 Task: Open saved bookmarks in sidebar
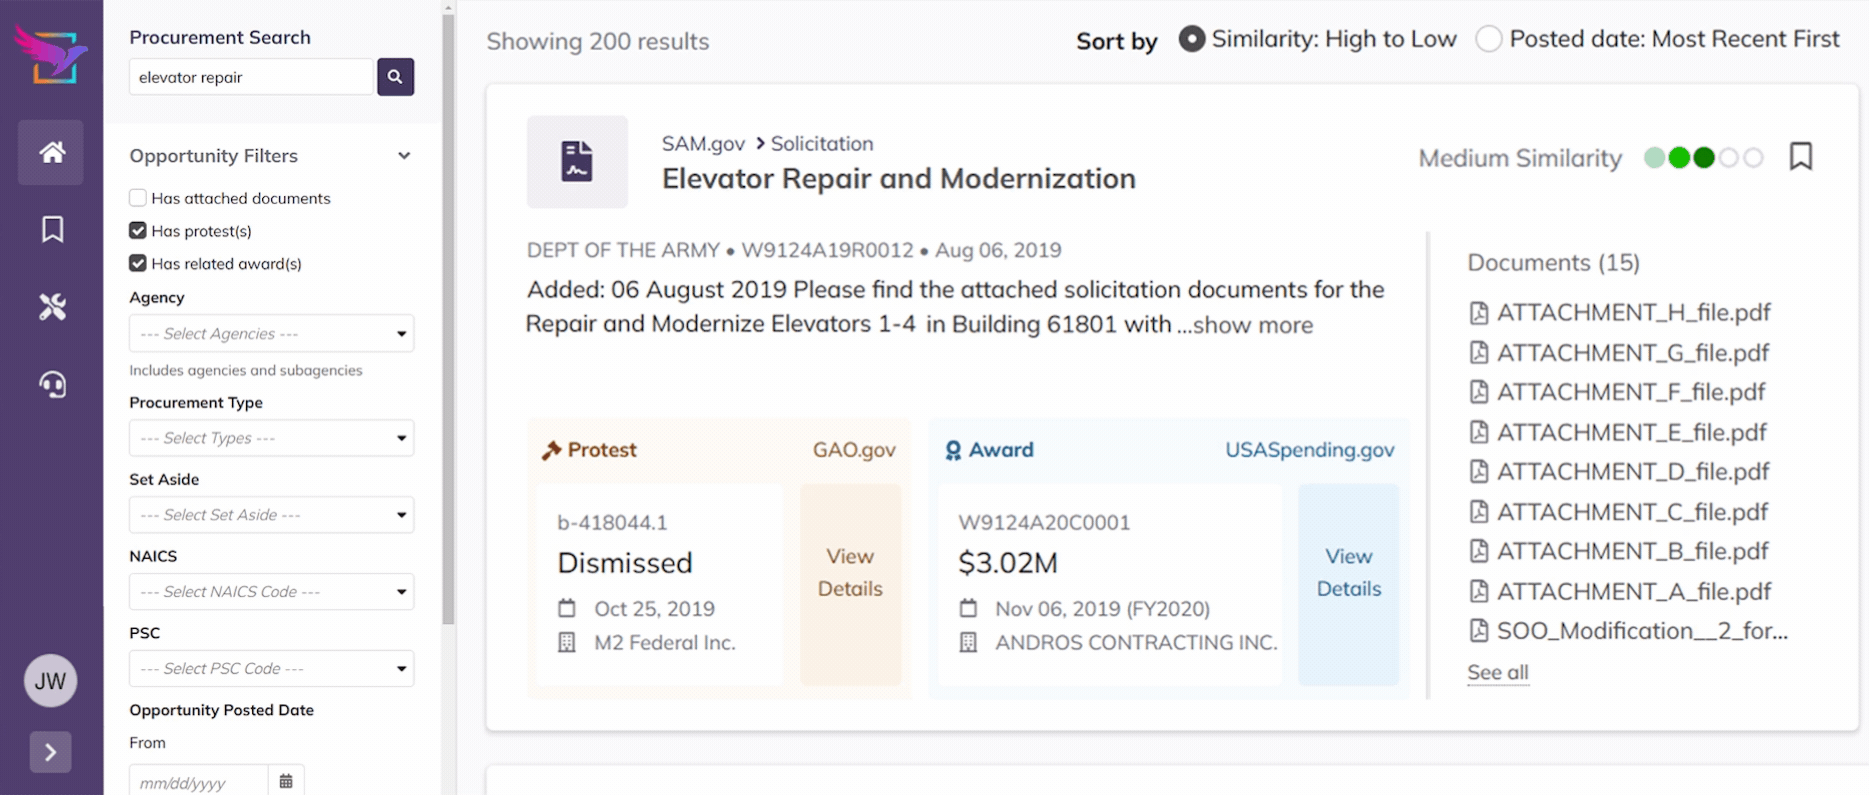tap(52, 229)
